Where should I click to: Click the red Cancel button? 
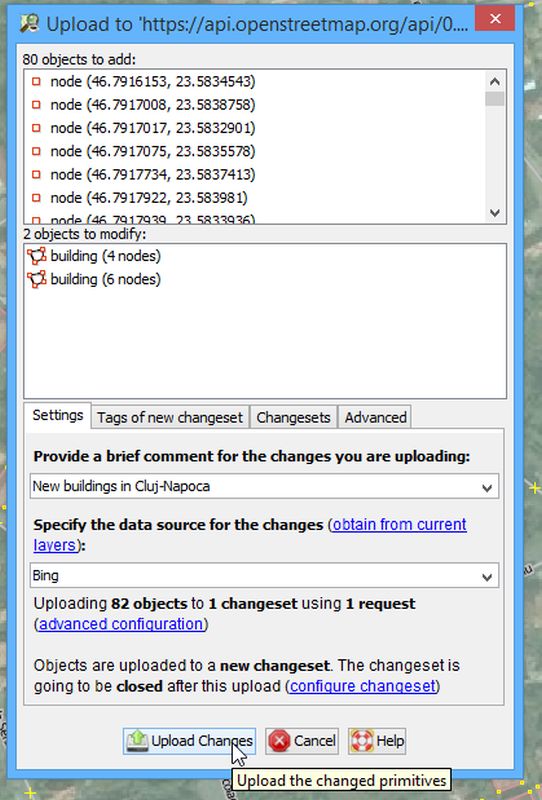click(302, 741)
